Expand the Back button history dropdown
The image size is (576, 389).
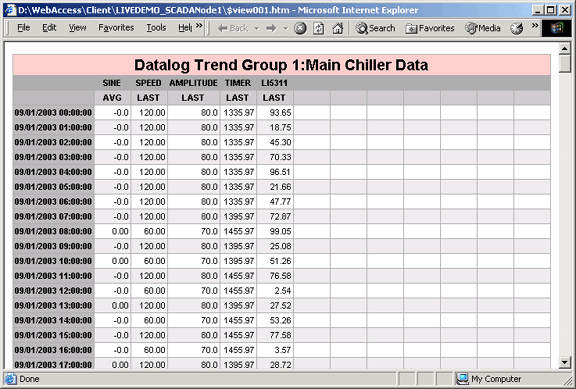coord(257,28)
